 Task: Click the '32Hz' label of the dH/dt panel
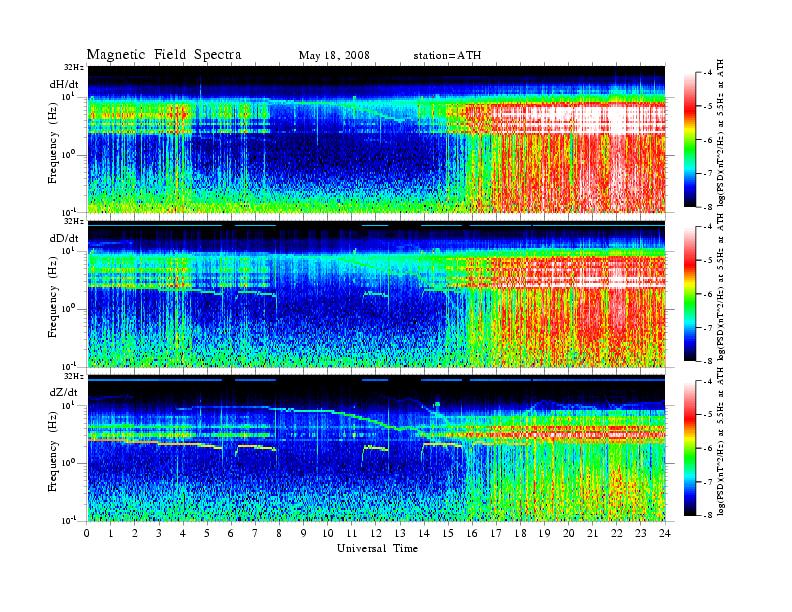click(74, 67)
